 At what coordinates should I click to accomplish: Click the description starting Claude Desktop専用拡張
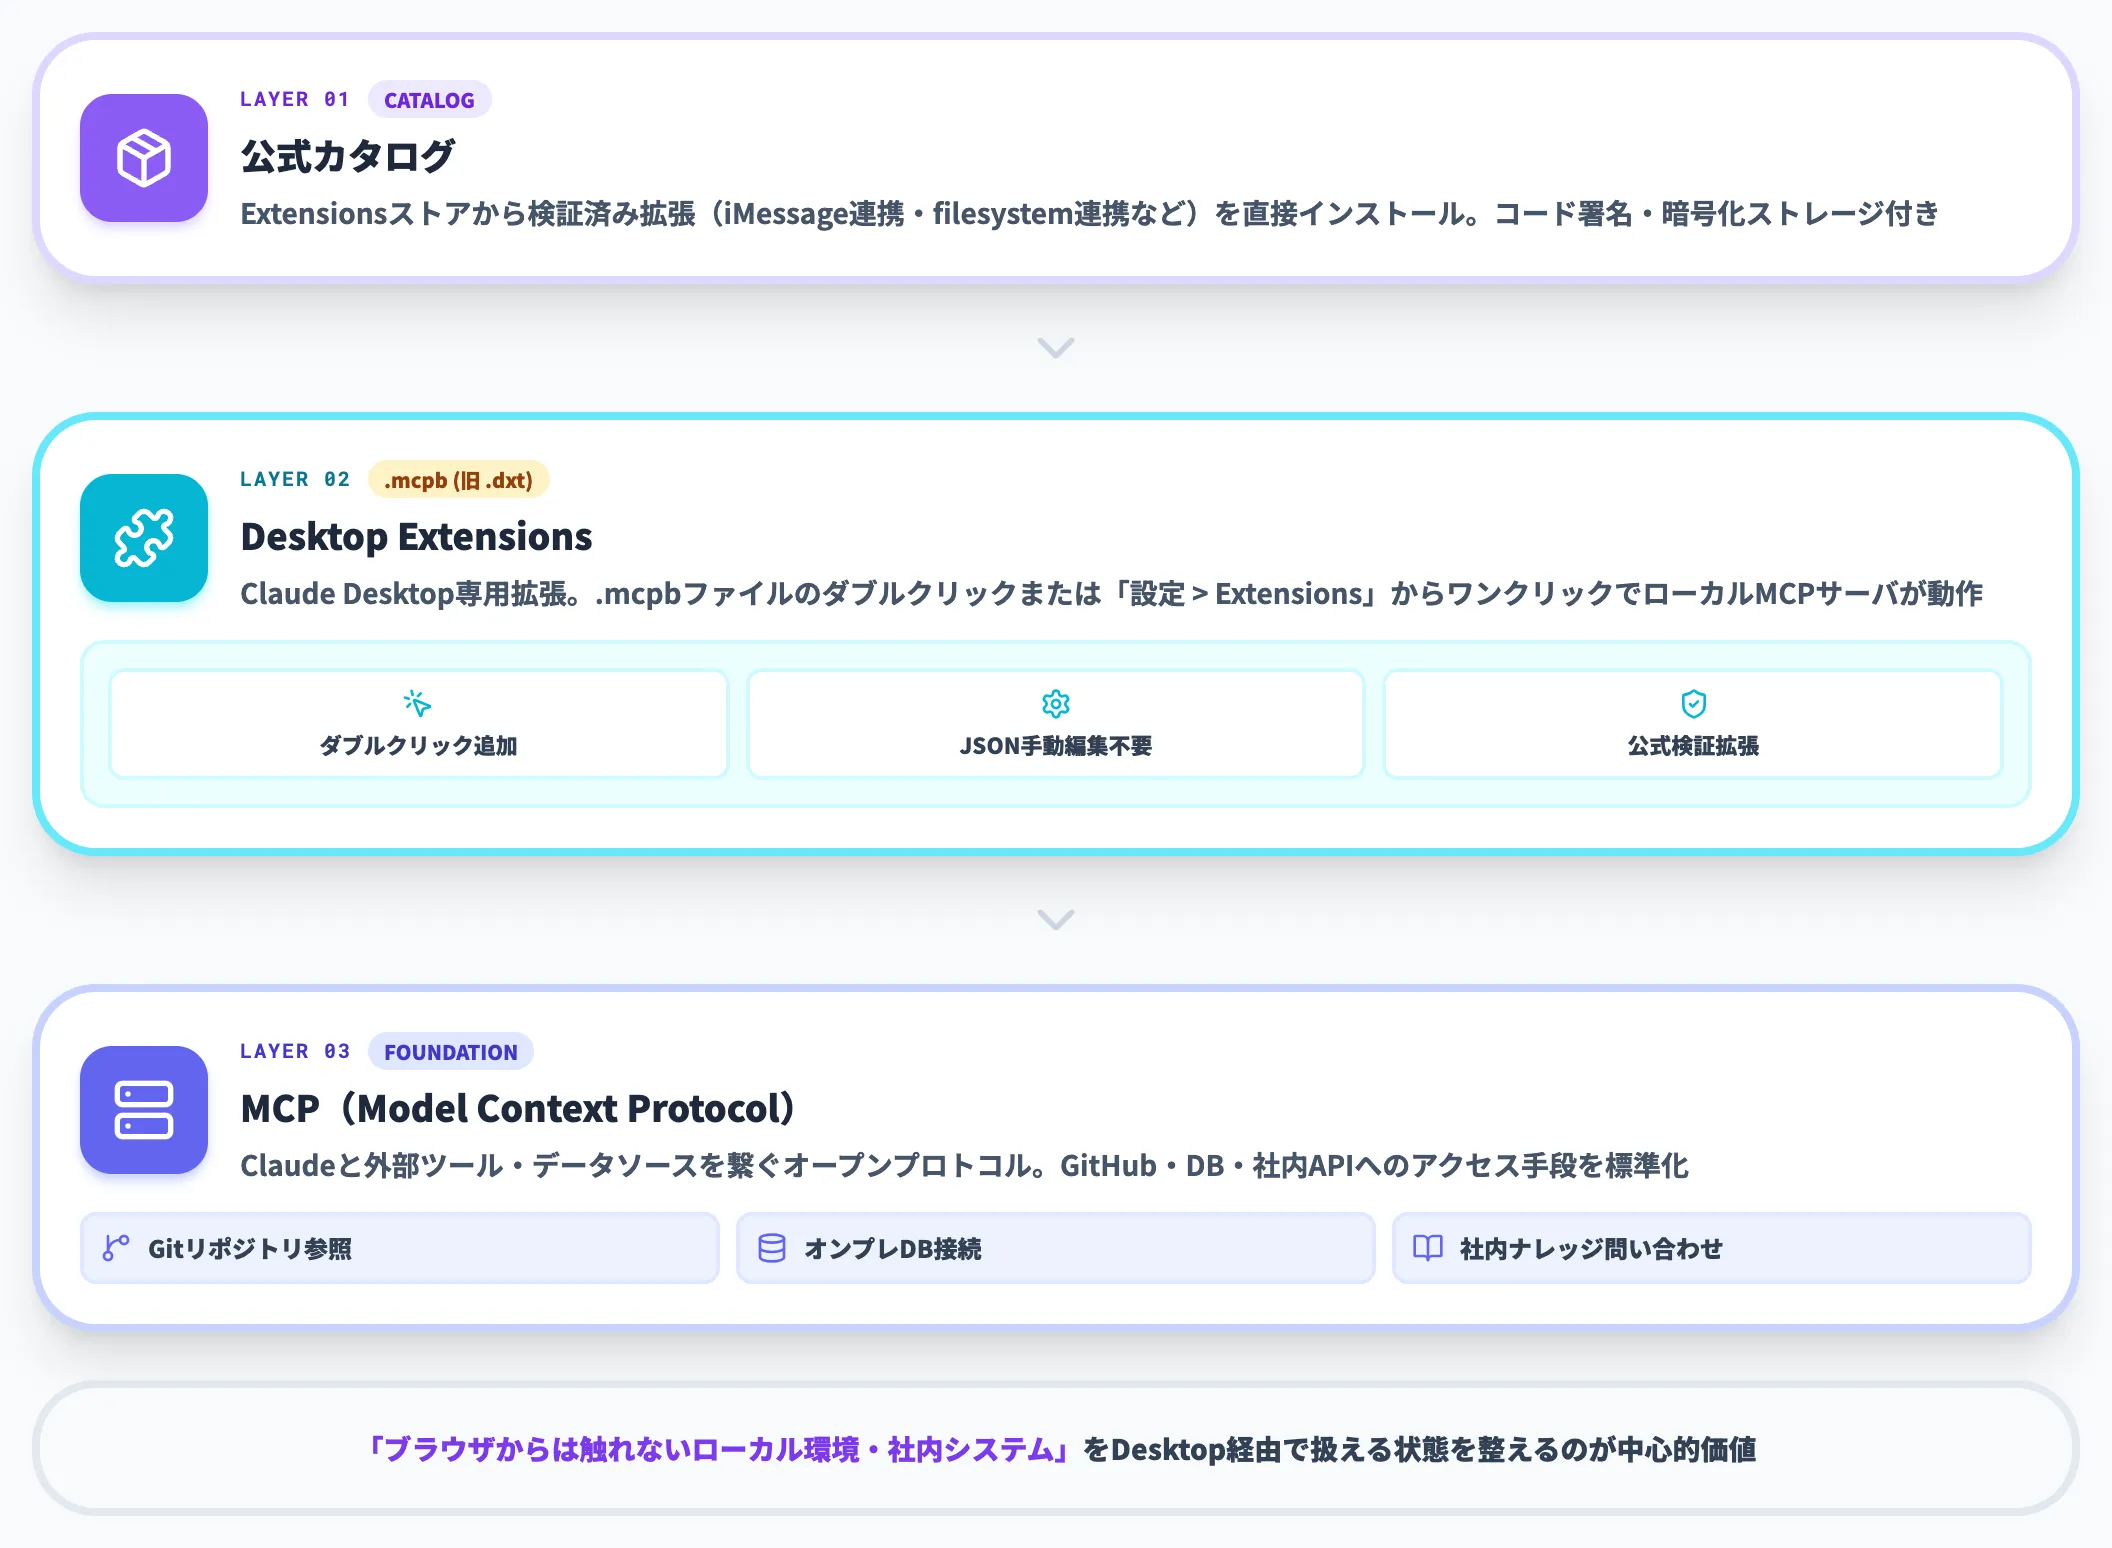click(1112, 594)
